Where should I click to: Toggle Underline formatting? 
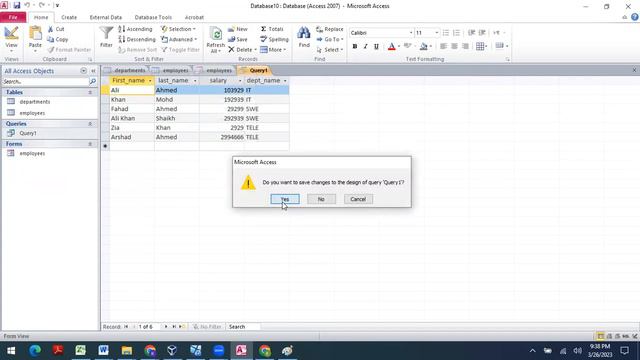pos(376,47)
